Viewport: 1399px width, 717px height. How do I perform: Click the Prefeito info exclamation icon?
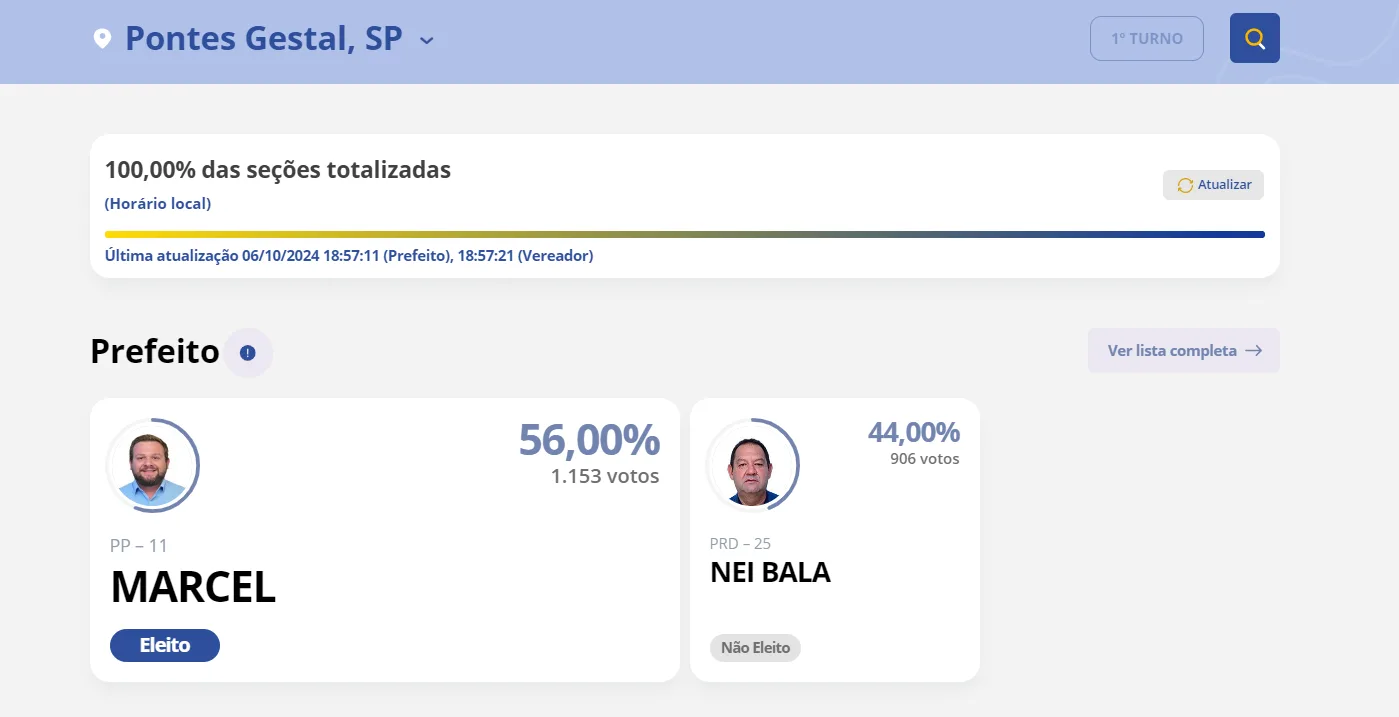coord(248,353)
